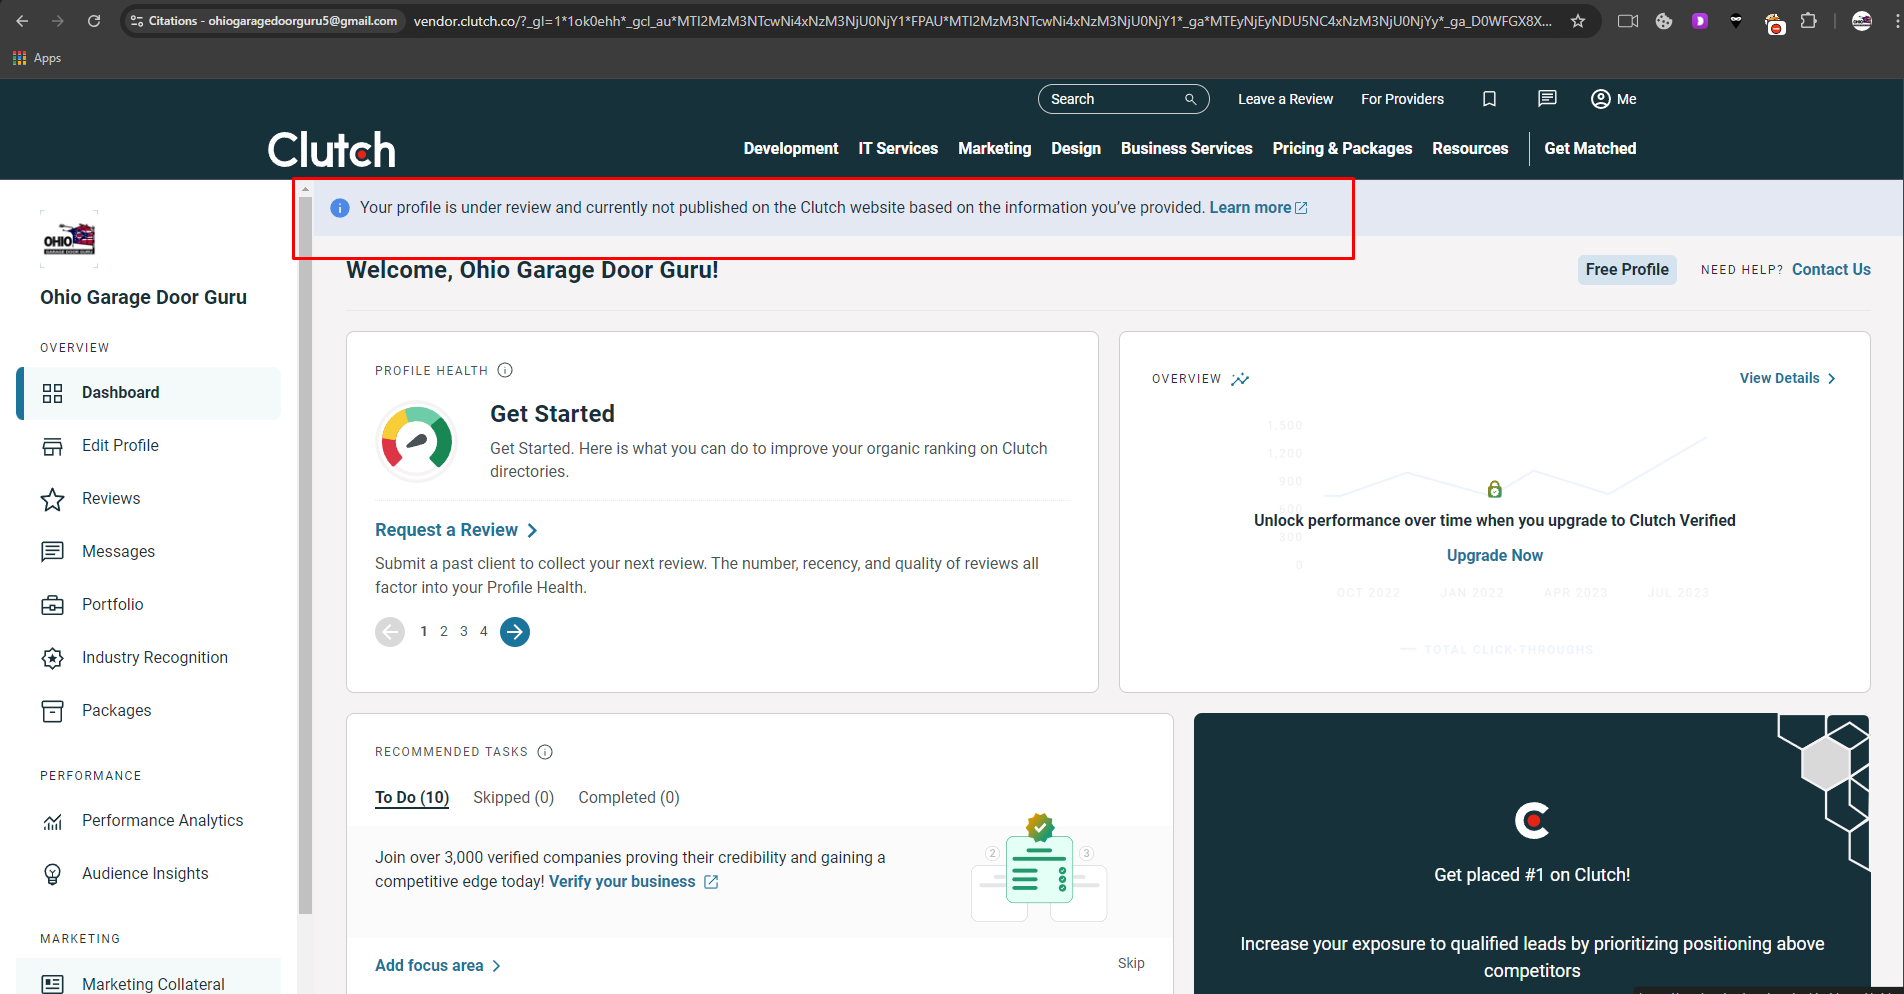Screen dimensions: 1904x994
Task: Click Get Matched in navigation
Action: tap(1590, 148)
